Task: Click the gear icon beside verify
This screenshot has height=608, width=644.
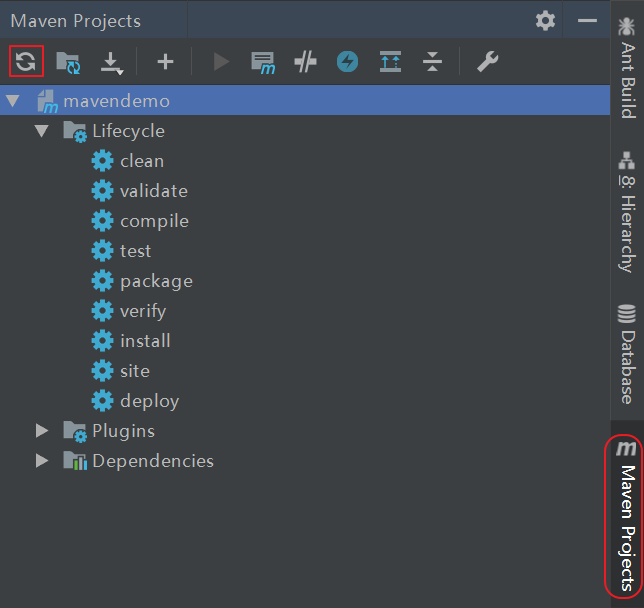Action: [x=102, y=311]
